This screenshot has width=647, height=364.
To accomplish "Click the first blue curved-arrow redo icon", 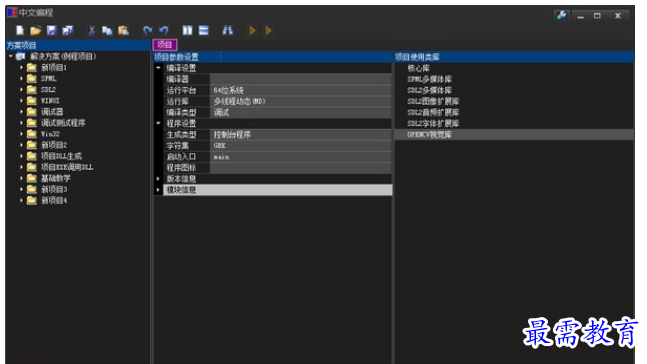I will (x=147, y=30).
